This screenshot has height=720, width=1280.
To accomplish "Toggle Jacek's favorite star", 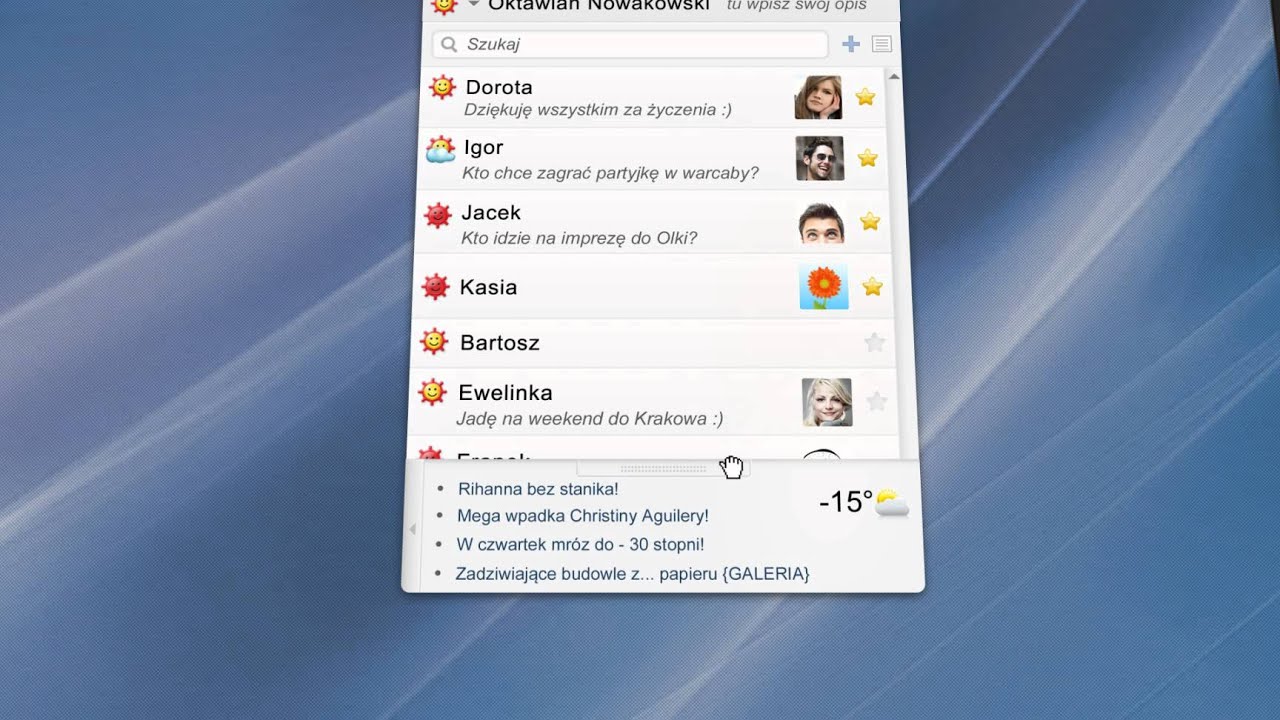I will [870, 221].
